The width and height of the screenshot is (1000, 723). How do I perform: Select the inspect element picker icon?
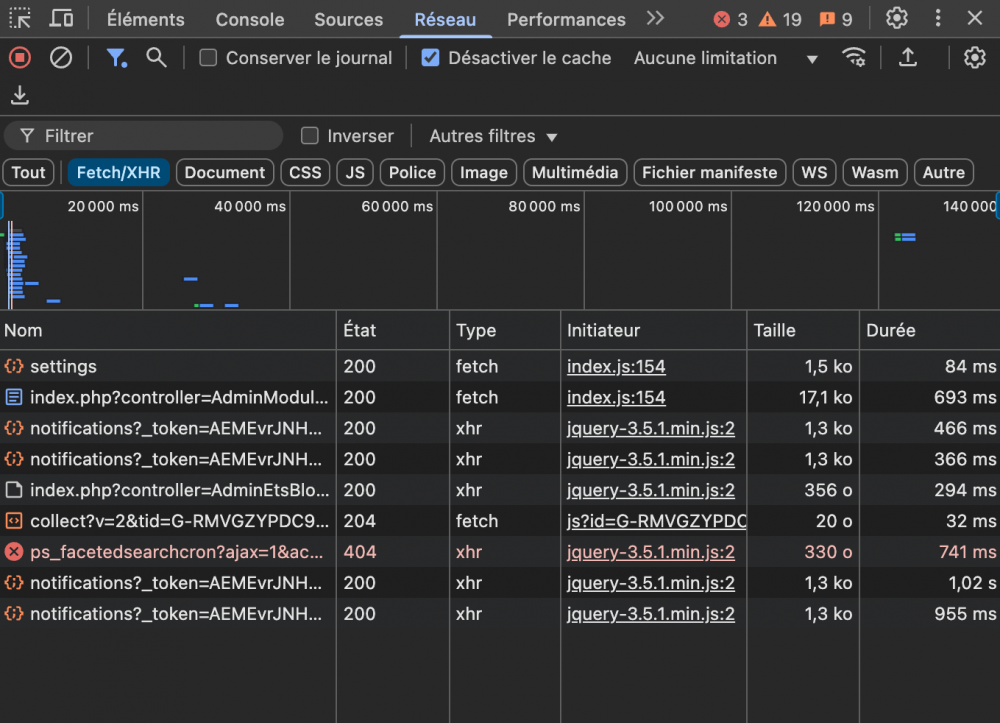(x=20, y=19)
